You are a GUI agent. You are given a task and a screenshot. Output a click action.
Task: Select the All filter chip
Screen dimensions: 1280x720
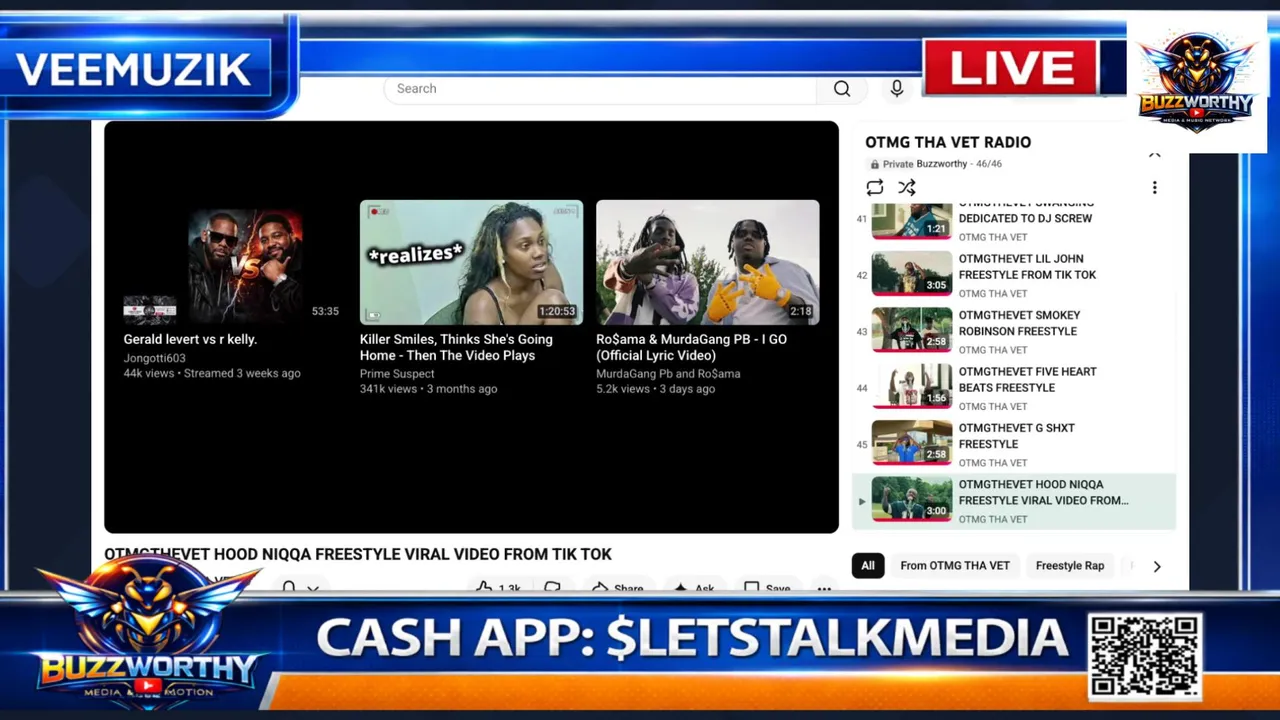[868, 566]
